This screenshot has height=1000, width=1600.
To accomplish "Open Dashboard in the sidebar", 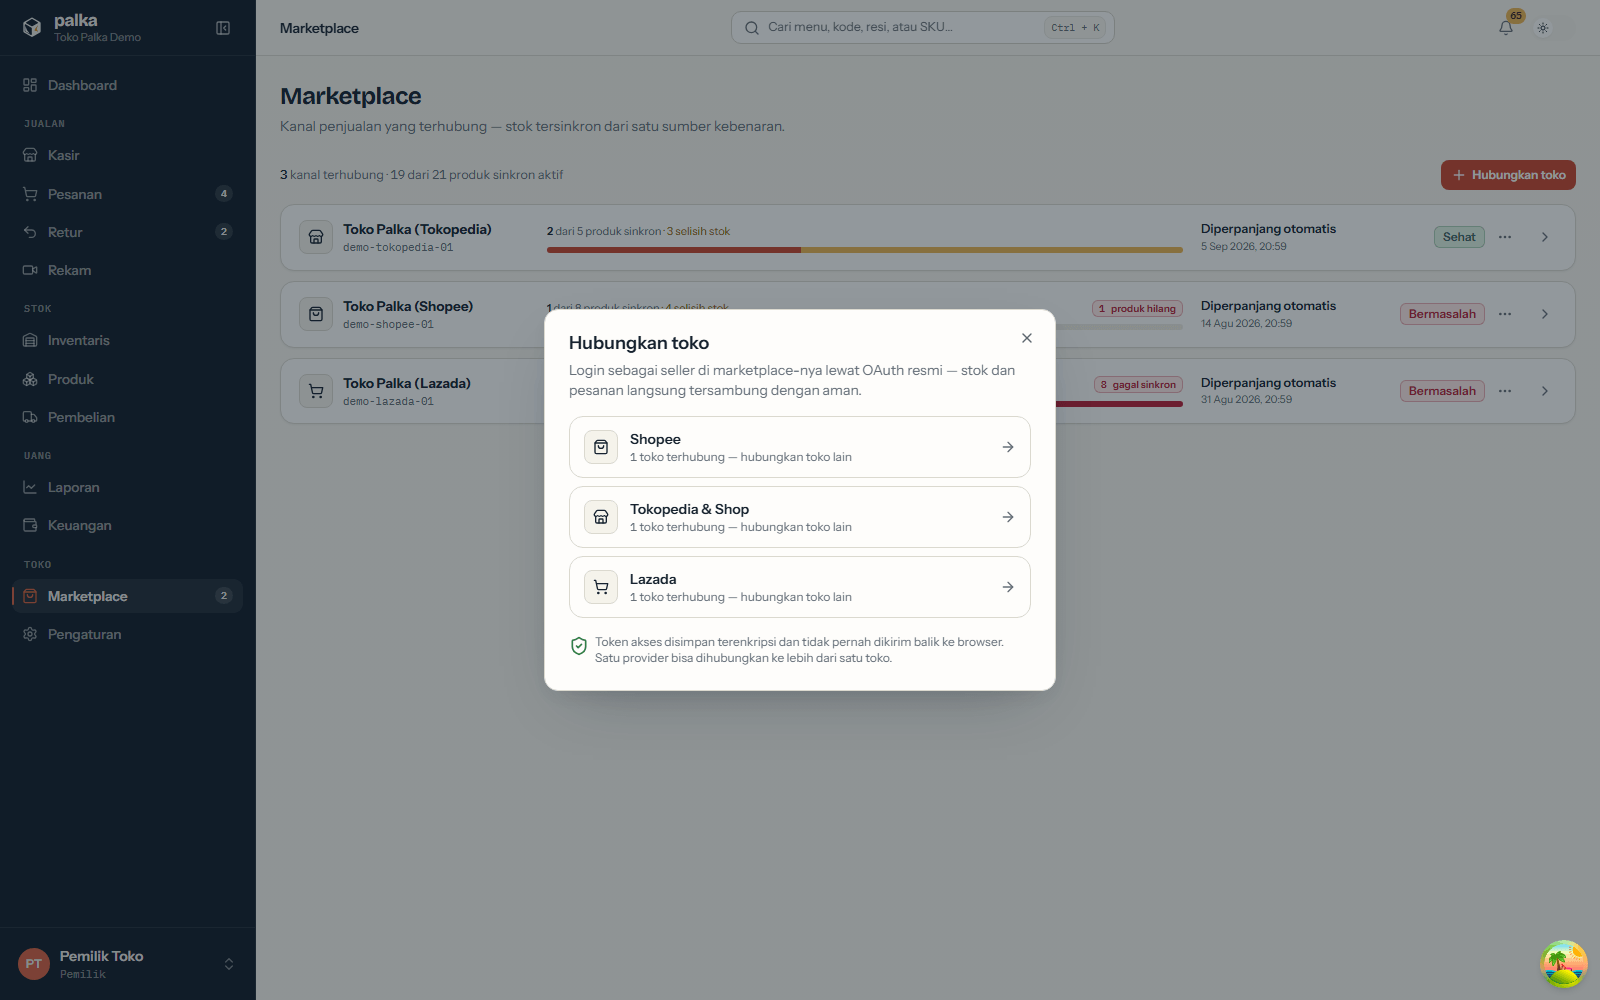I will pyautogui.click(x=128, y=85).
